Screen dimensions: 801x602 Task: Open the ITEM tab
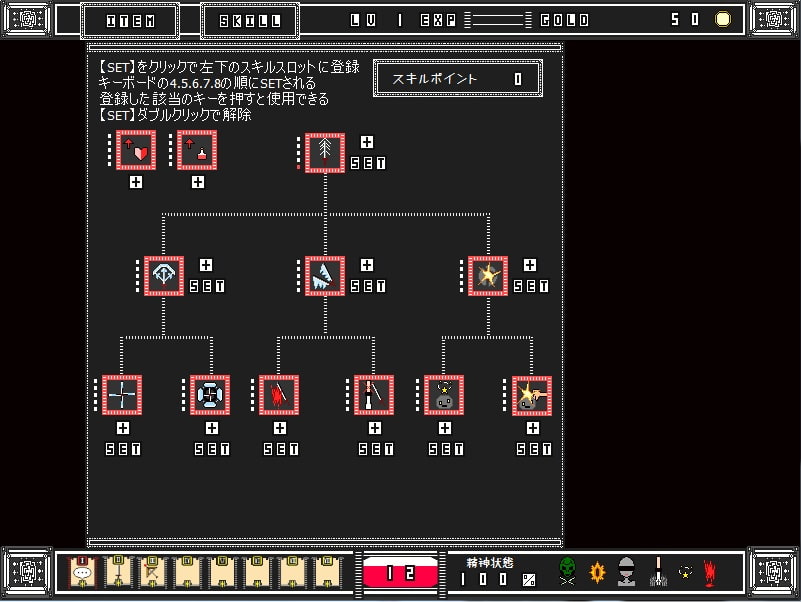click(x=130, y=20)
